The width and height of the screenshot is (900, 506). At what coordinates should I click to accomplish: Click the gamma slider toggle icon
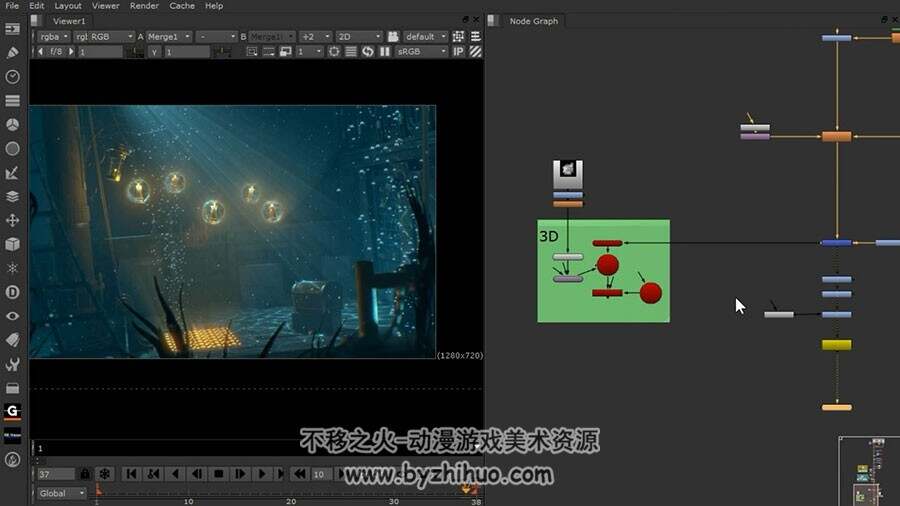point(222,52)
